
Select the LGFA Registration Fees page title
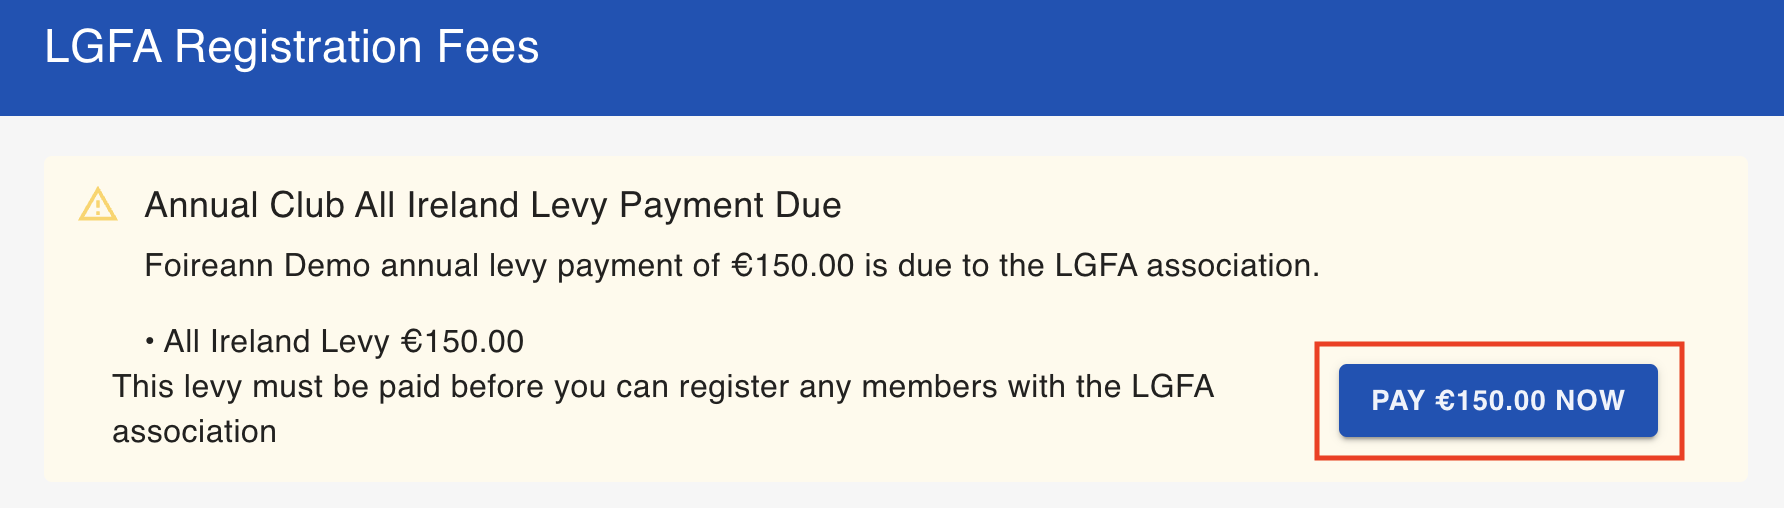click(x=292, y=47)
